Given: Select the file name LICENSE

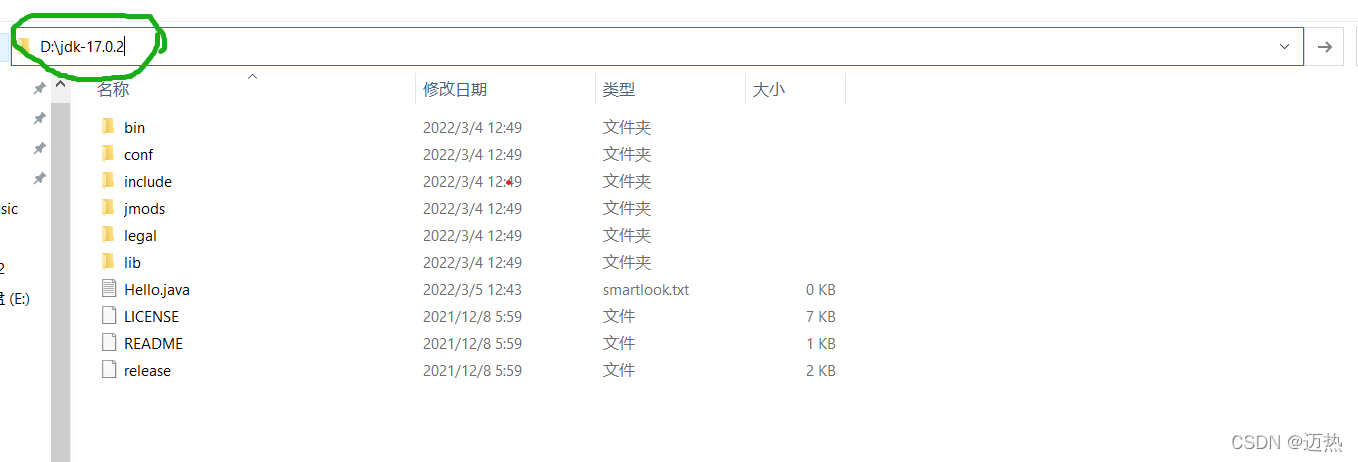Looking at the screenshot, I should pos(151,317).
